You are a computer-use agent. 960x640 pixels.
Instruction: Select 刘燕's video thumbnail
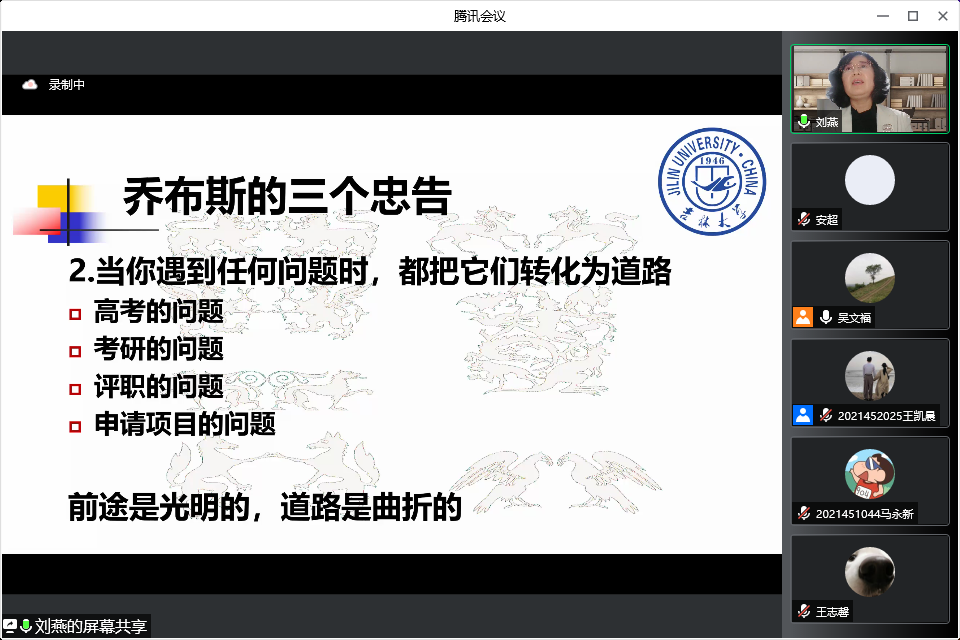coord(869,89)
